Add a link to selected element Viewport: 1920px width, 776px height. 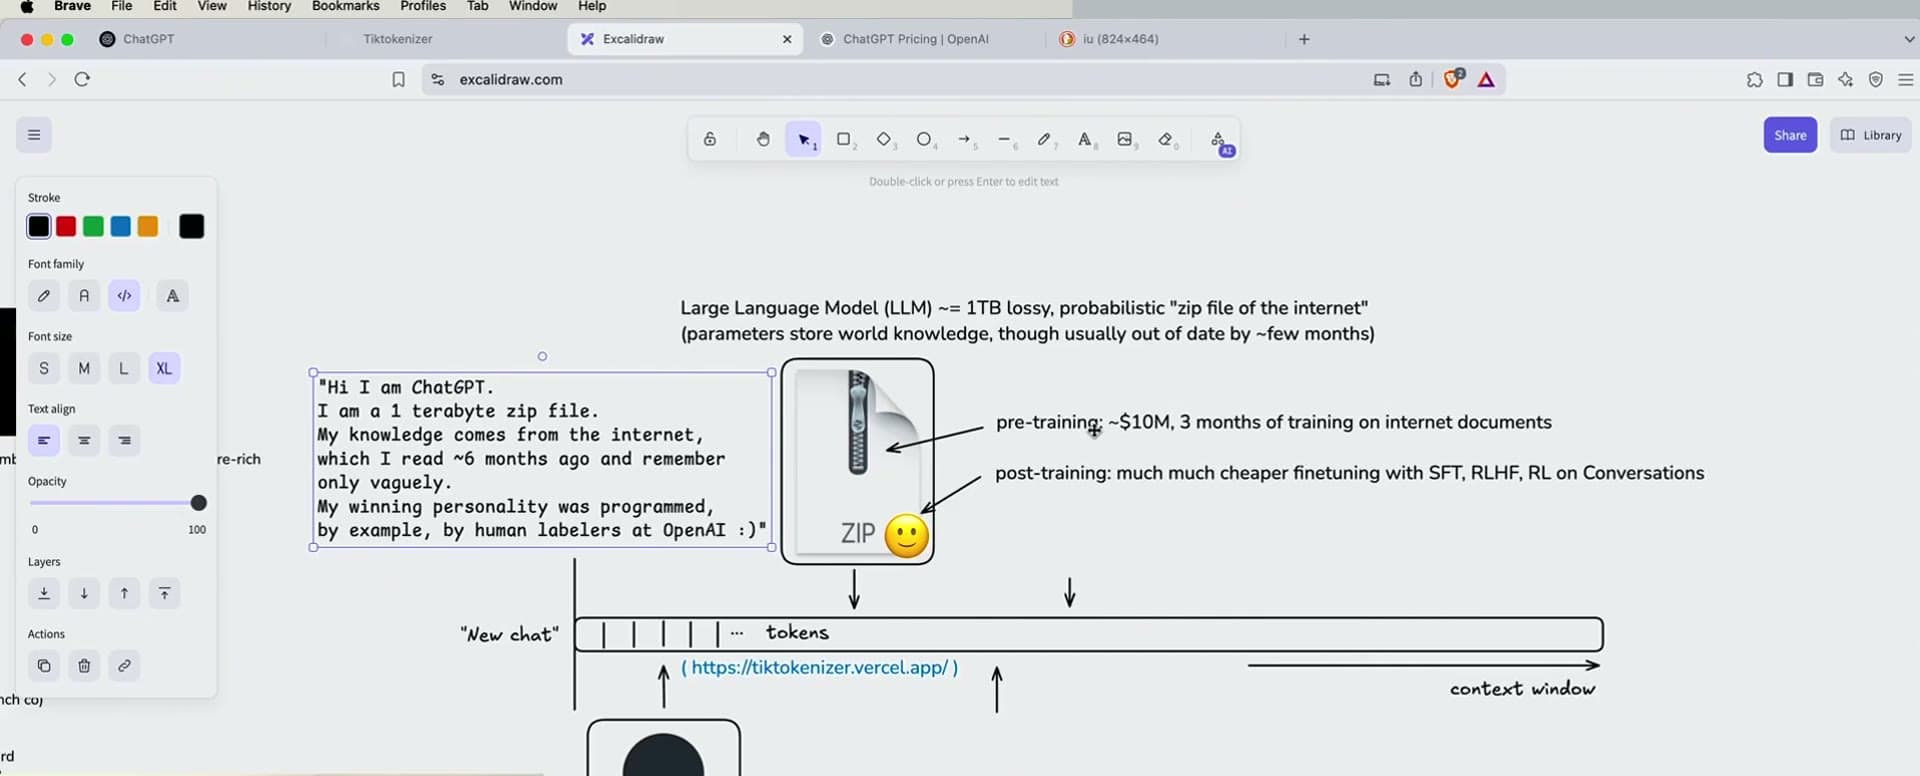[124, 665]
